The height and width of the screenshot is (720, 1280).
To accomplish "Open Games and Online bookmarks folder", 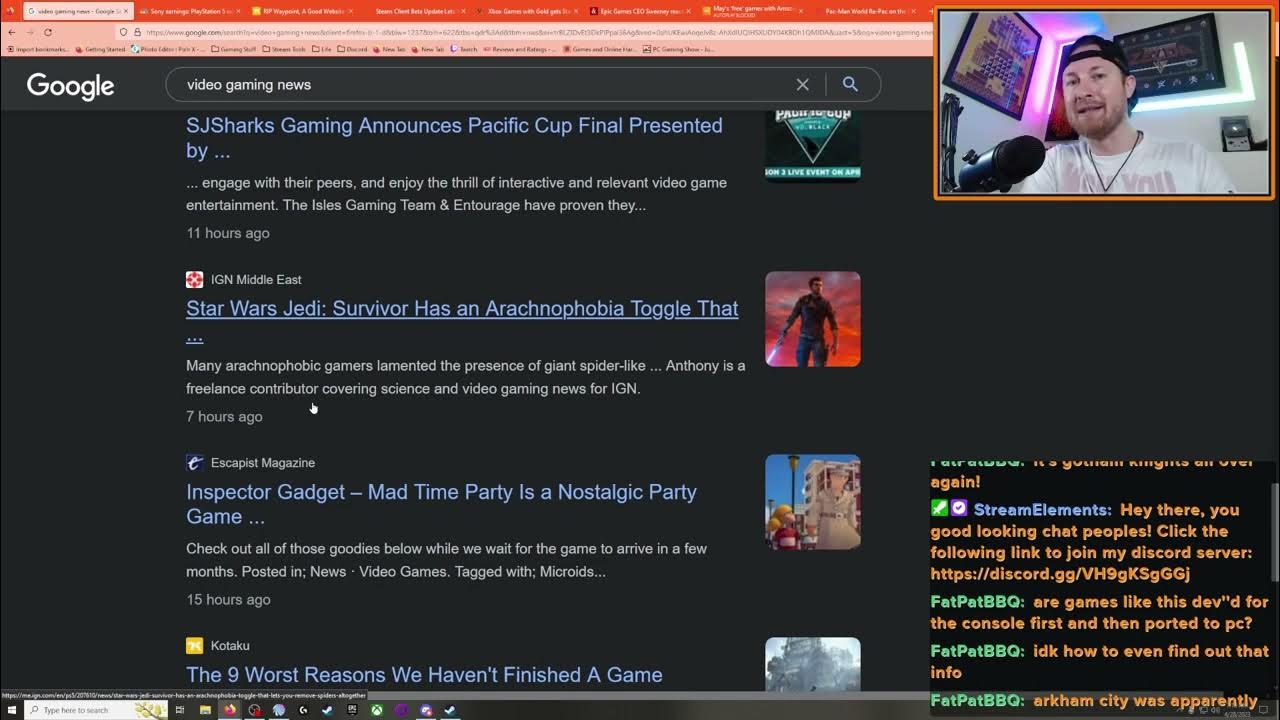I will click(x=598, y=49).
